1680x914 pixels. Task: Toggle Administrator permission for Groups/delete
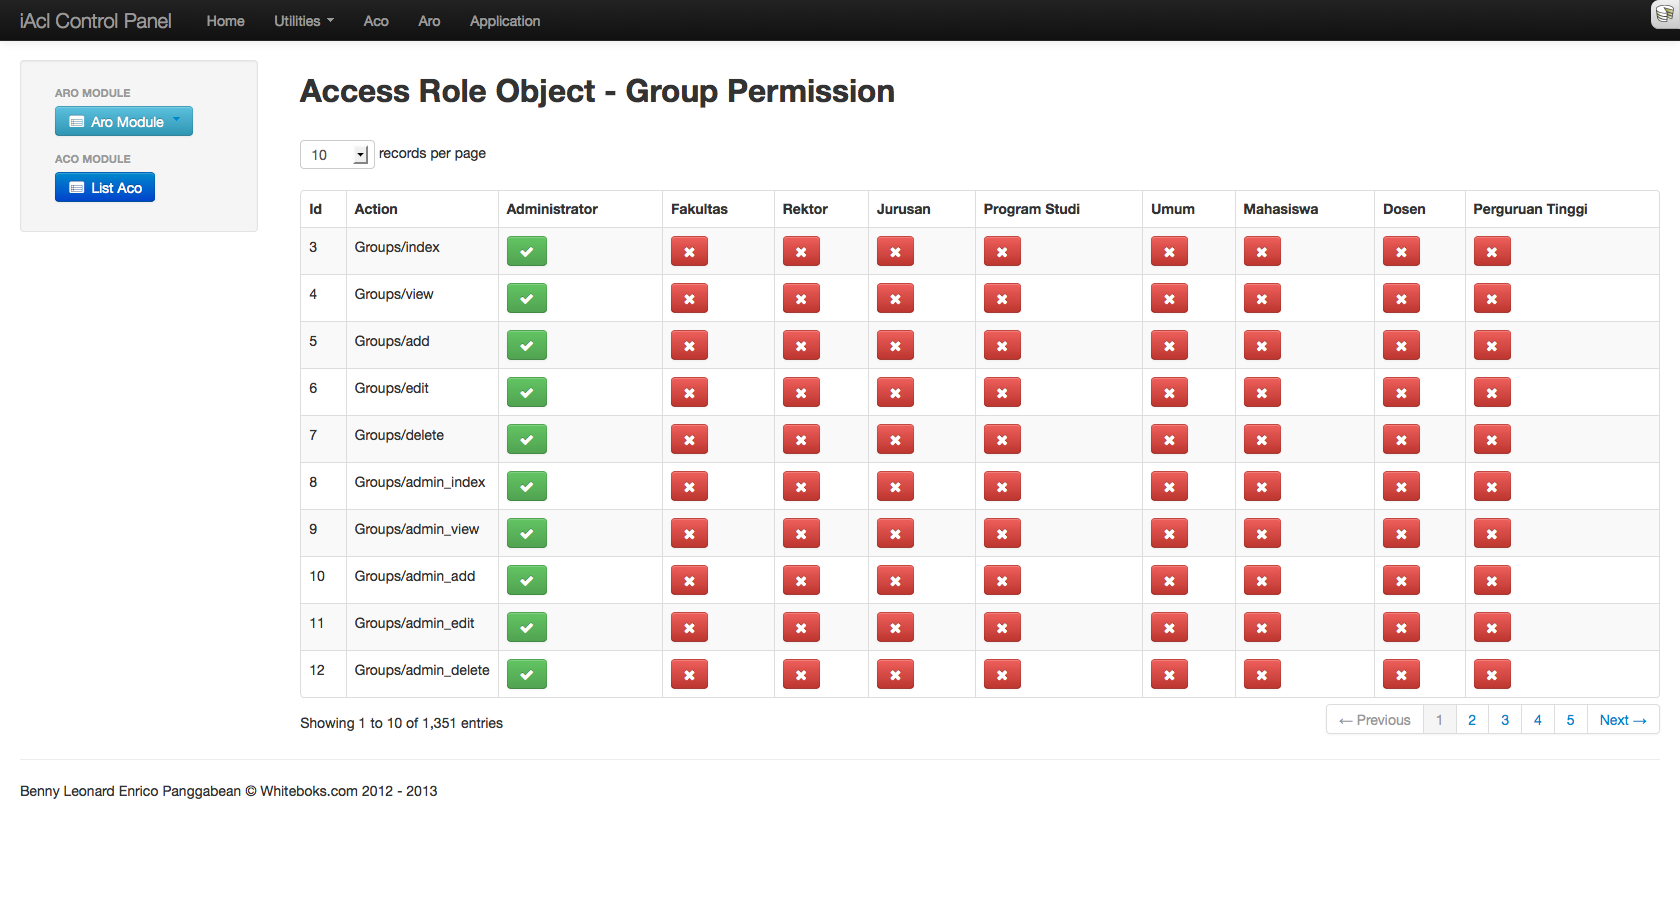point(526,439)
